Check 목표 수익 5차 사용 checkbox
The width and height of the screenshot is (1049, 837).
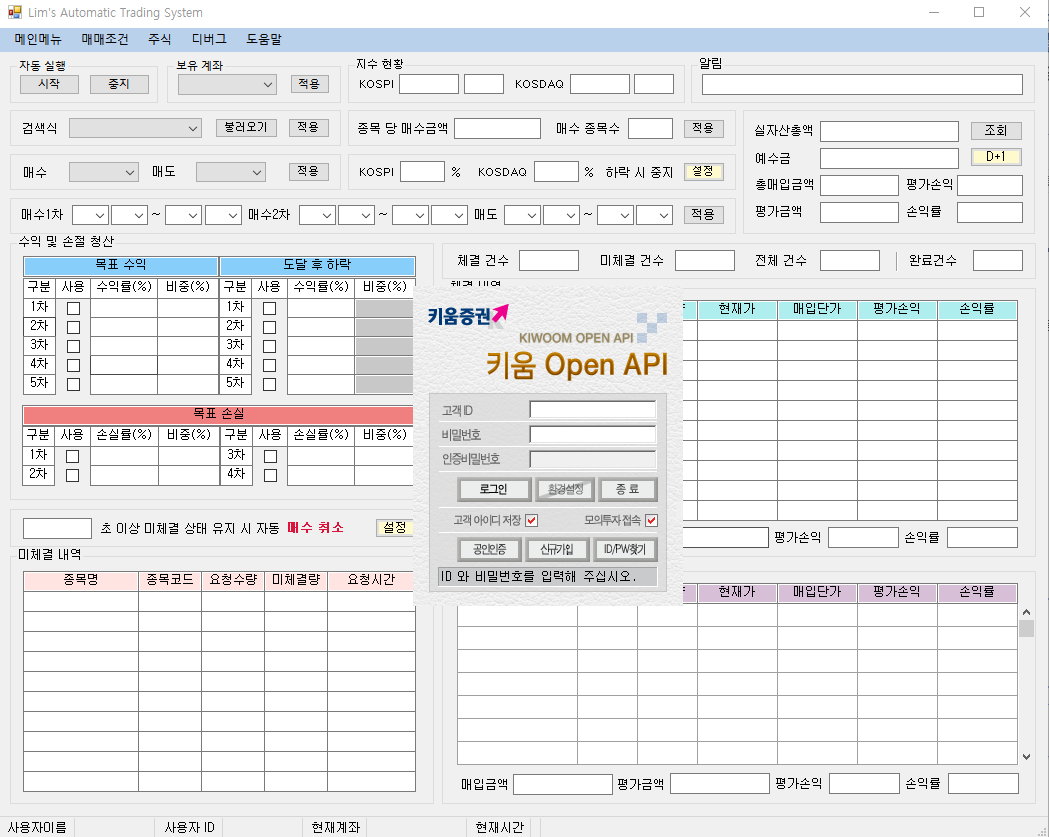coord(74,385)
